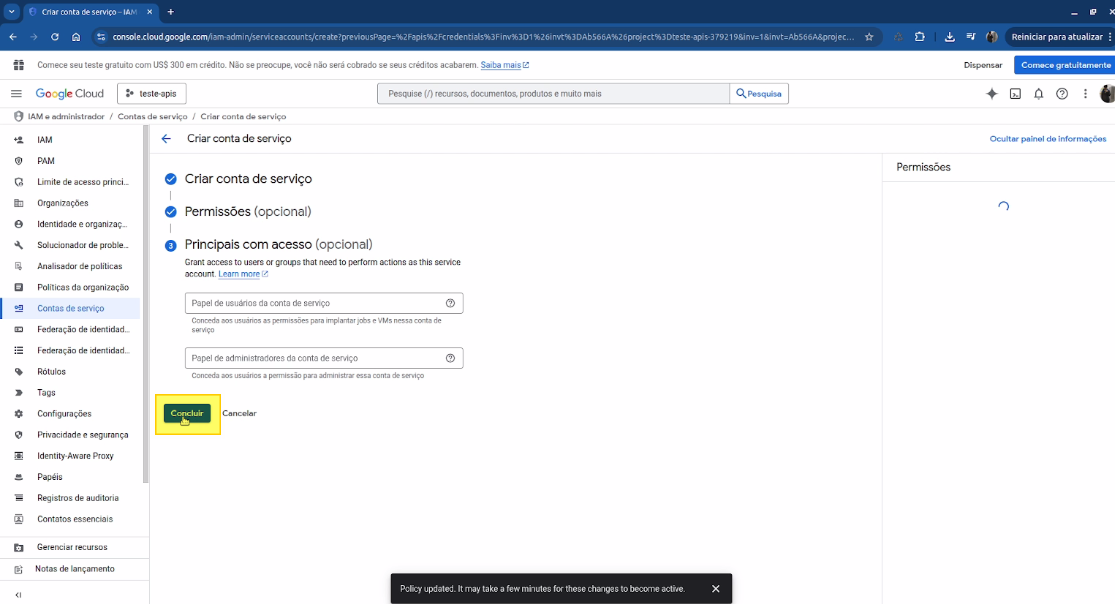The image size is (1115, 604).
Task: Reload the page with the browser refresh icon
Action: pos(55,37)
